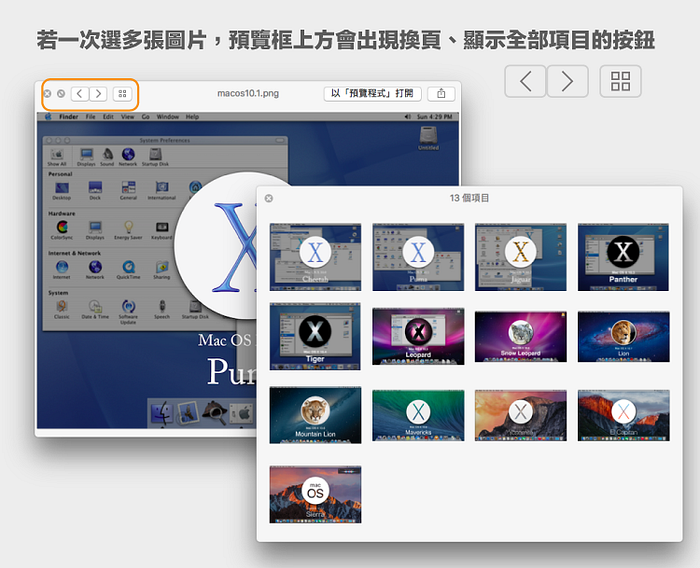Screen dimensions: 700x568
Task: Click the Untitled disk icon on desktop
Action: point(428,138)
